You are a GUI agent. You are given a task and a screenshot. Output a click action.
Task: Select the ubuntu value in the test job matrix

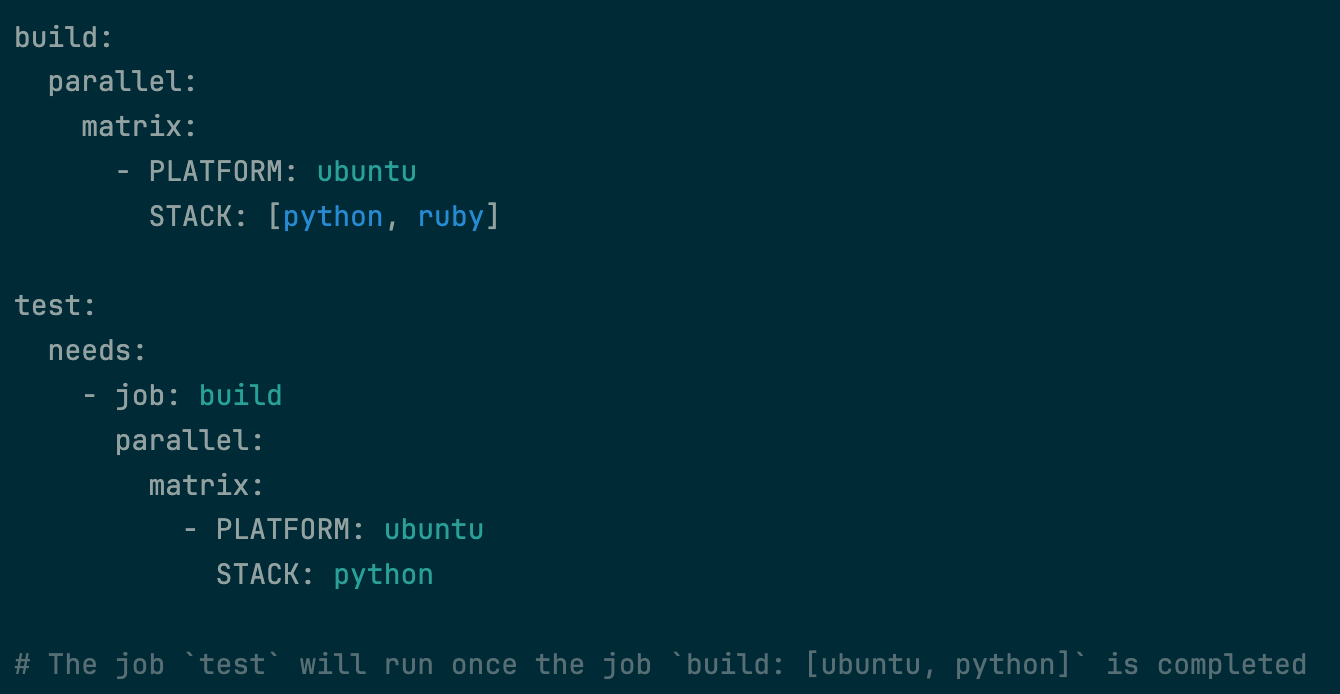pyautogui.click(x=433, y=530)
